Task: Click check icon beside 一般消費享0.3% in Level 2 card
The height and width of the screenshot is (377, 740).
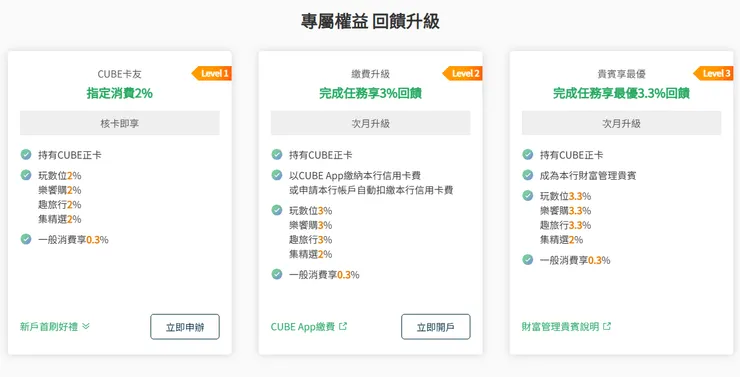Action: (x=277, y=274)
